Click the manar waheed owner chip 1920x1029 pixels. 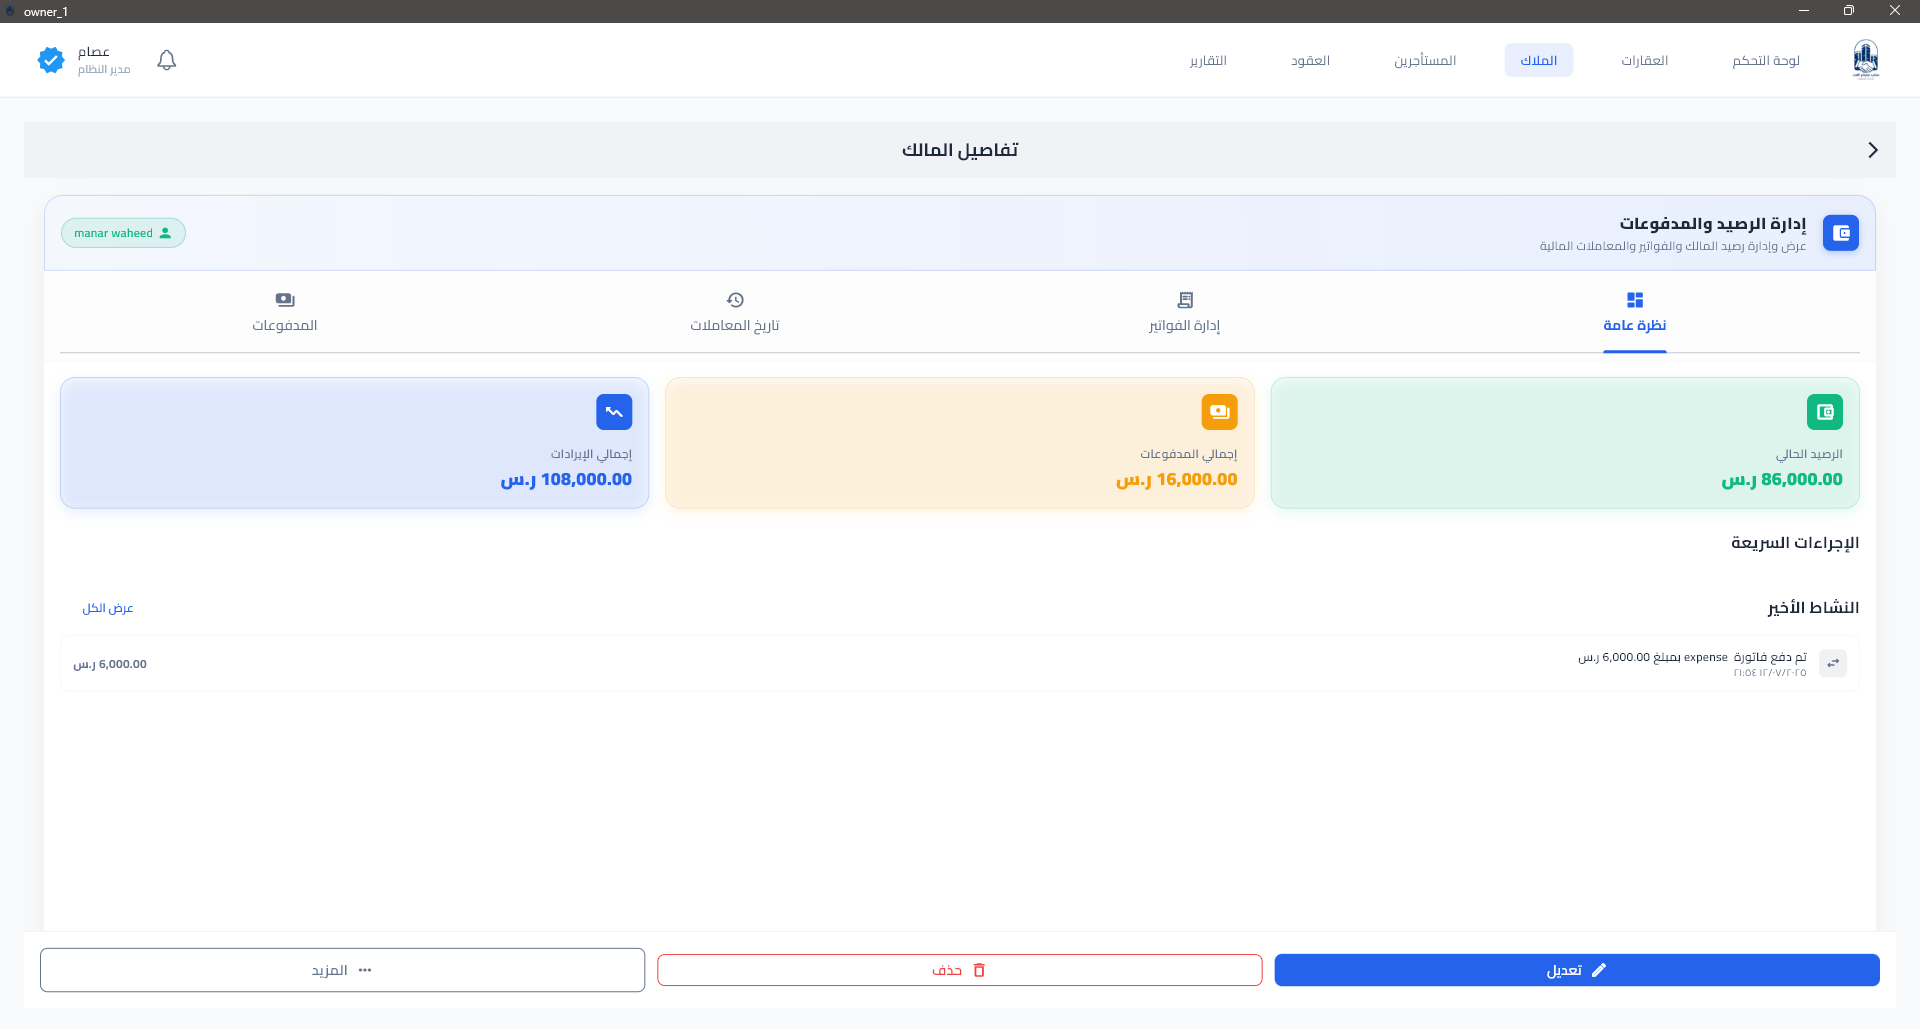[123, 233]
